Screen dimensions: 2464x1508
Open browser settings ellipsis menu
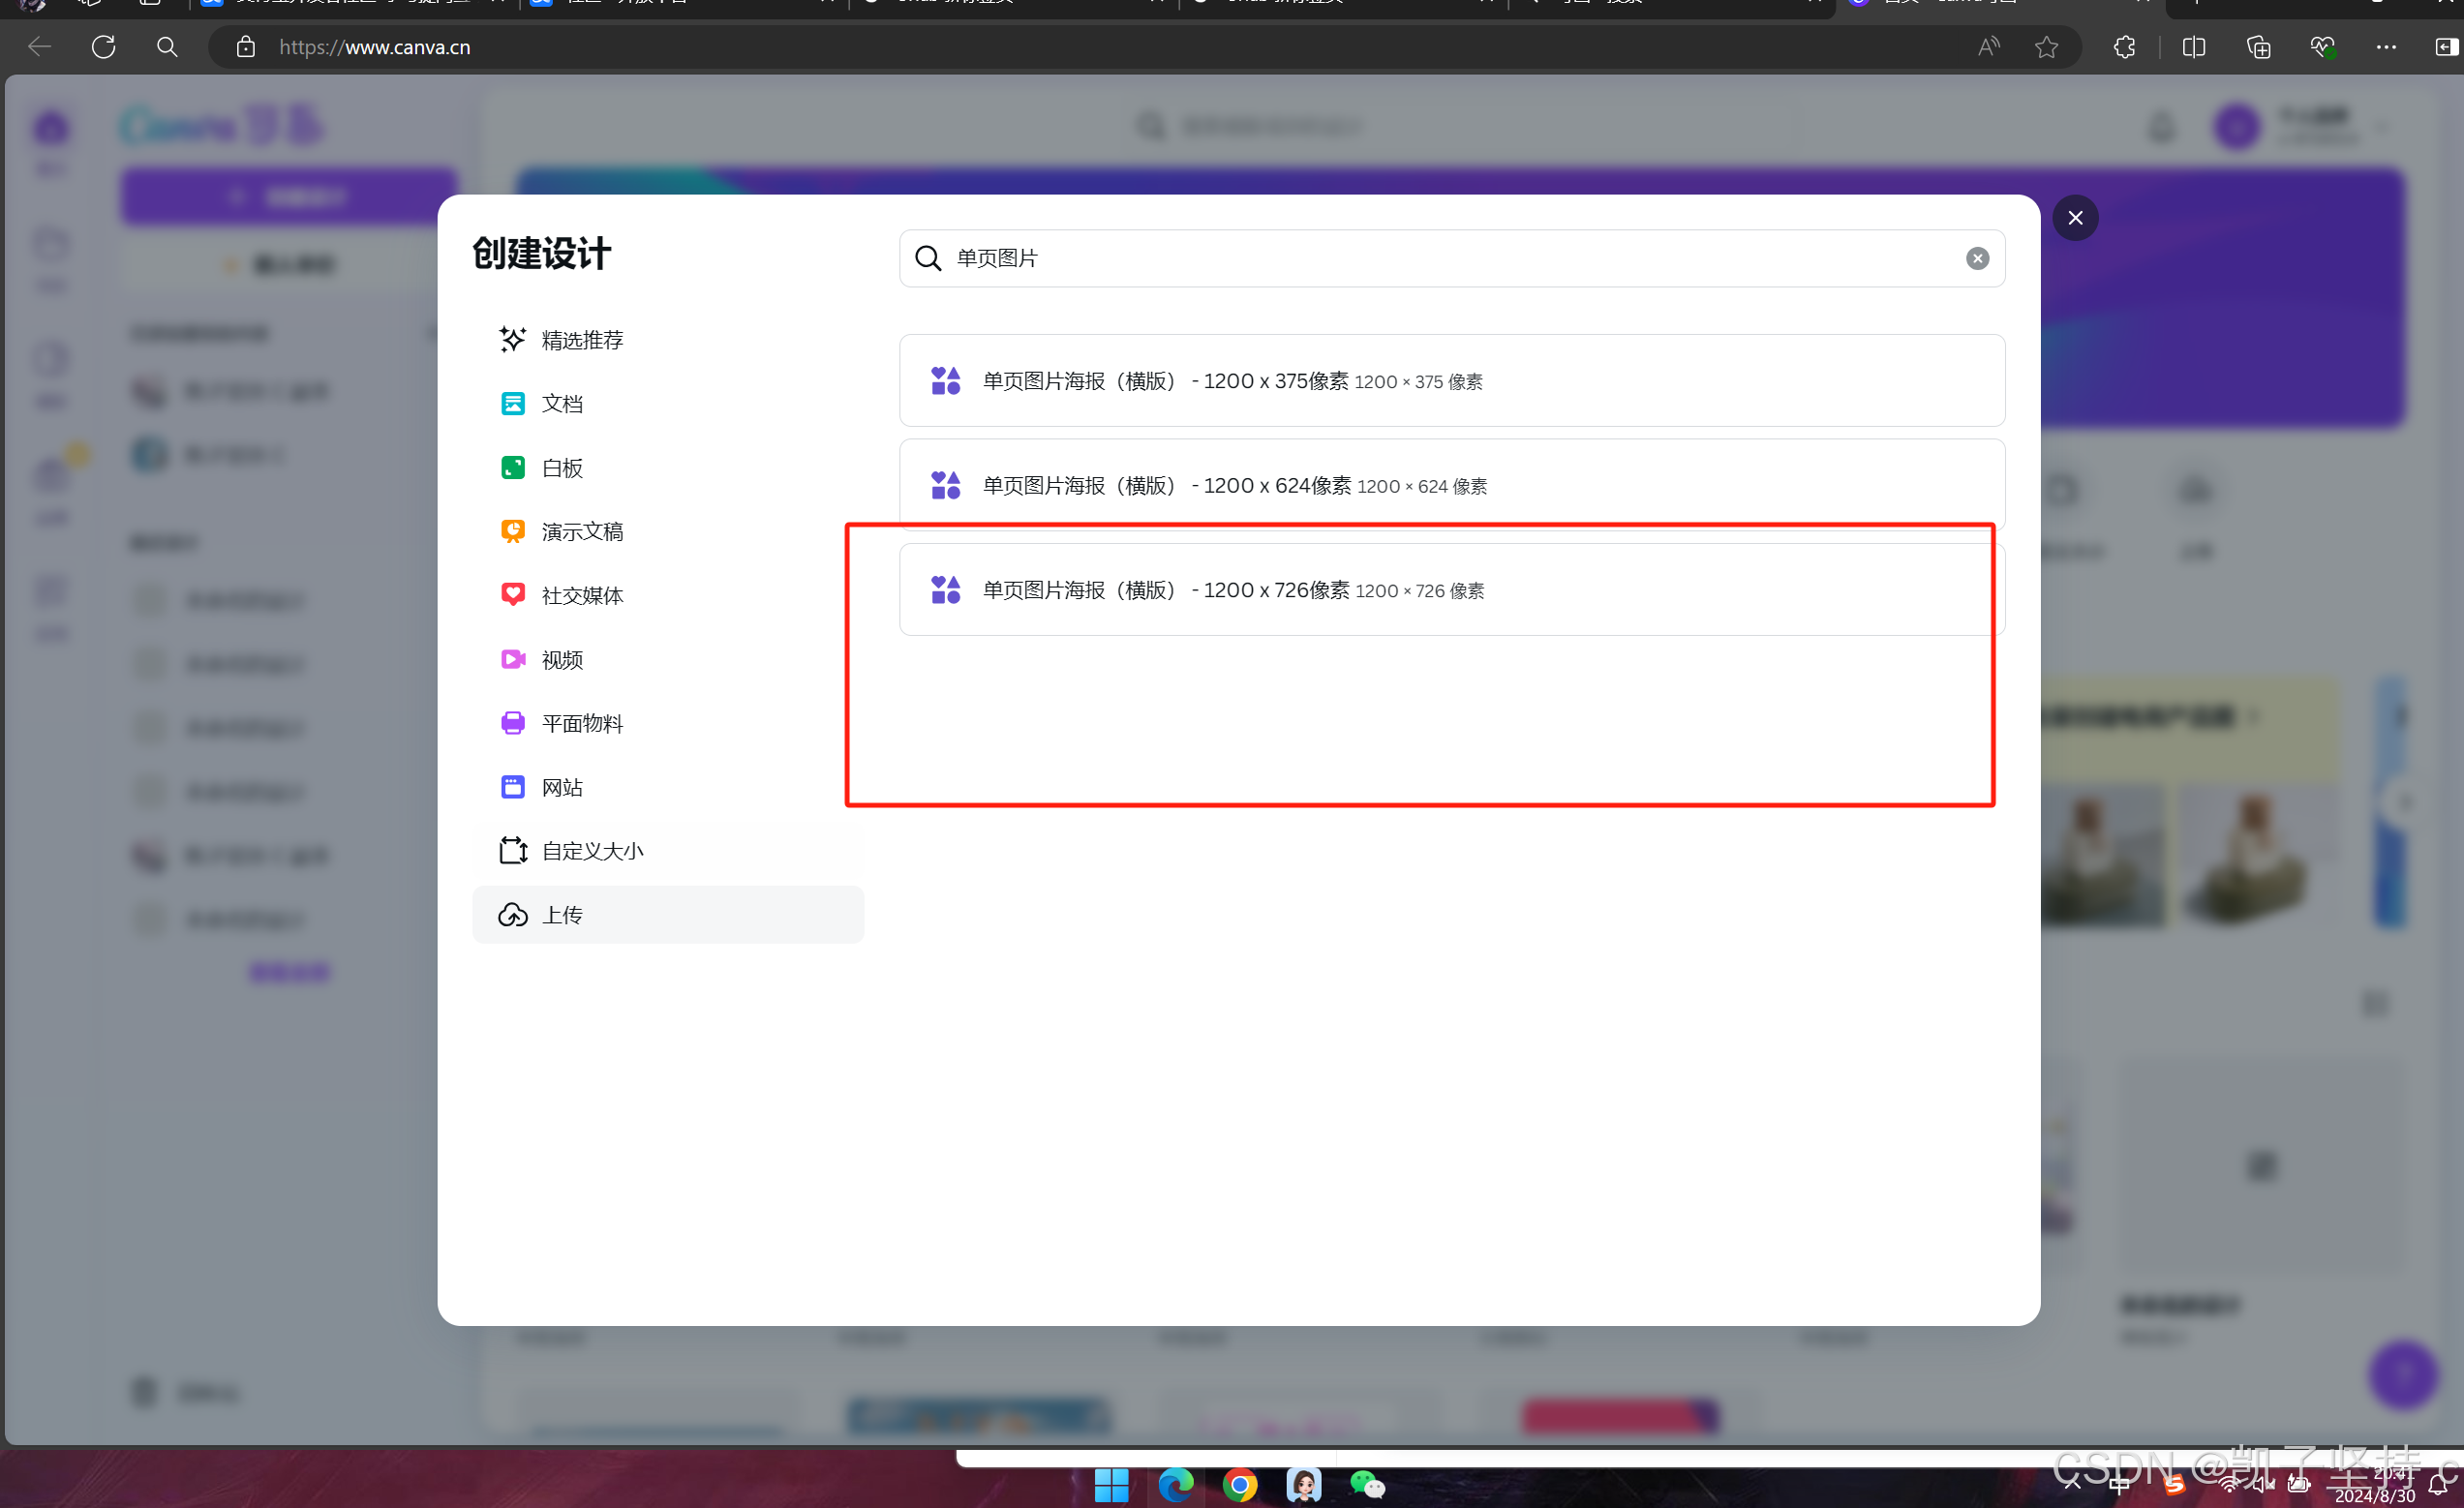point(2386,47)
